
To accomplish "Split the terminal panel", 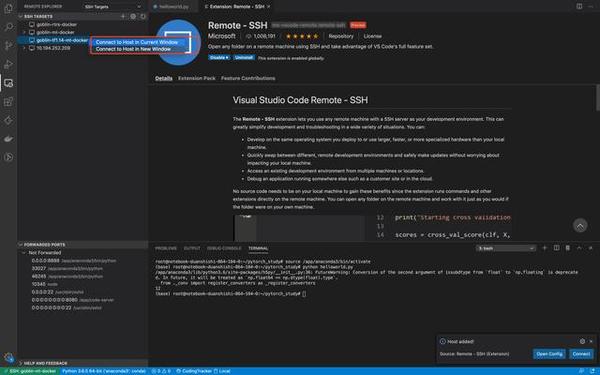I will click(x=556, y=248).
